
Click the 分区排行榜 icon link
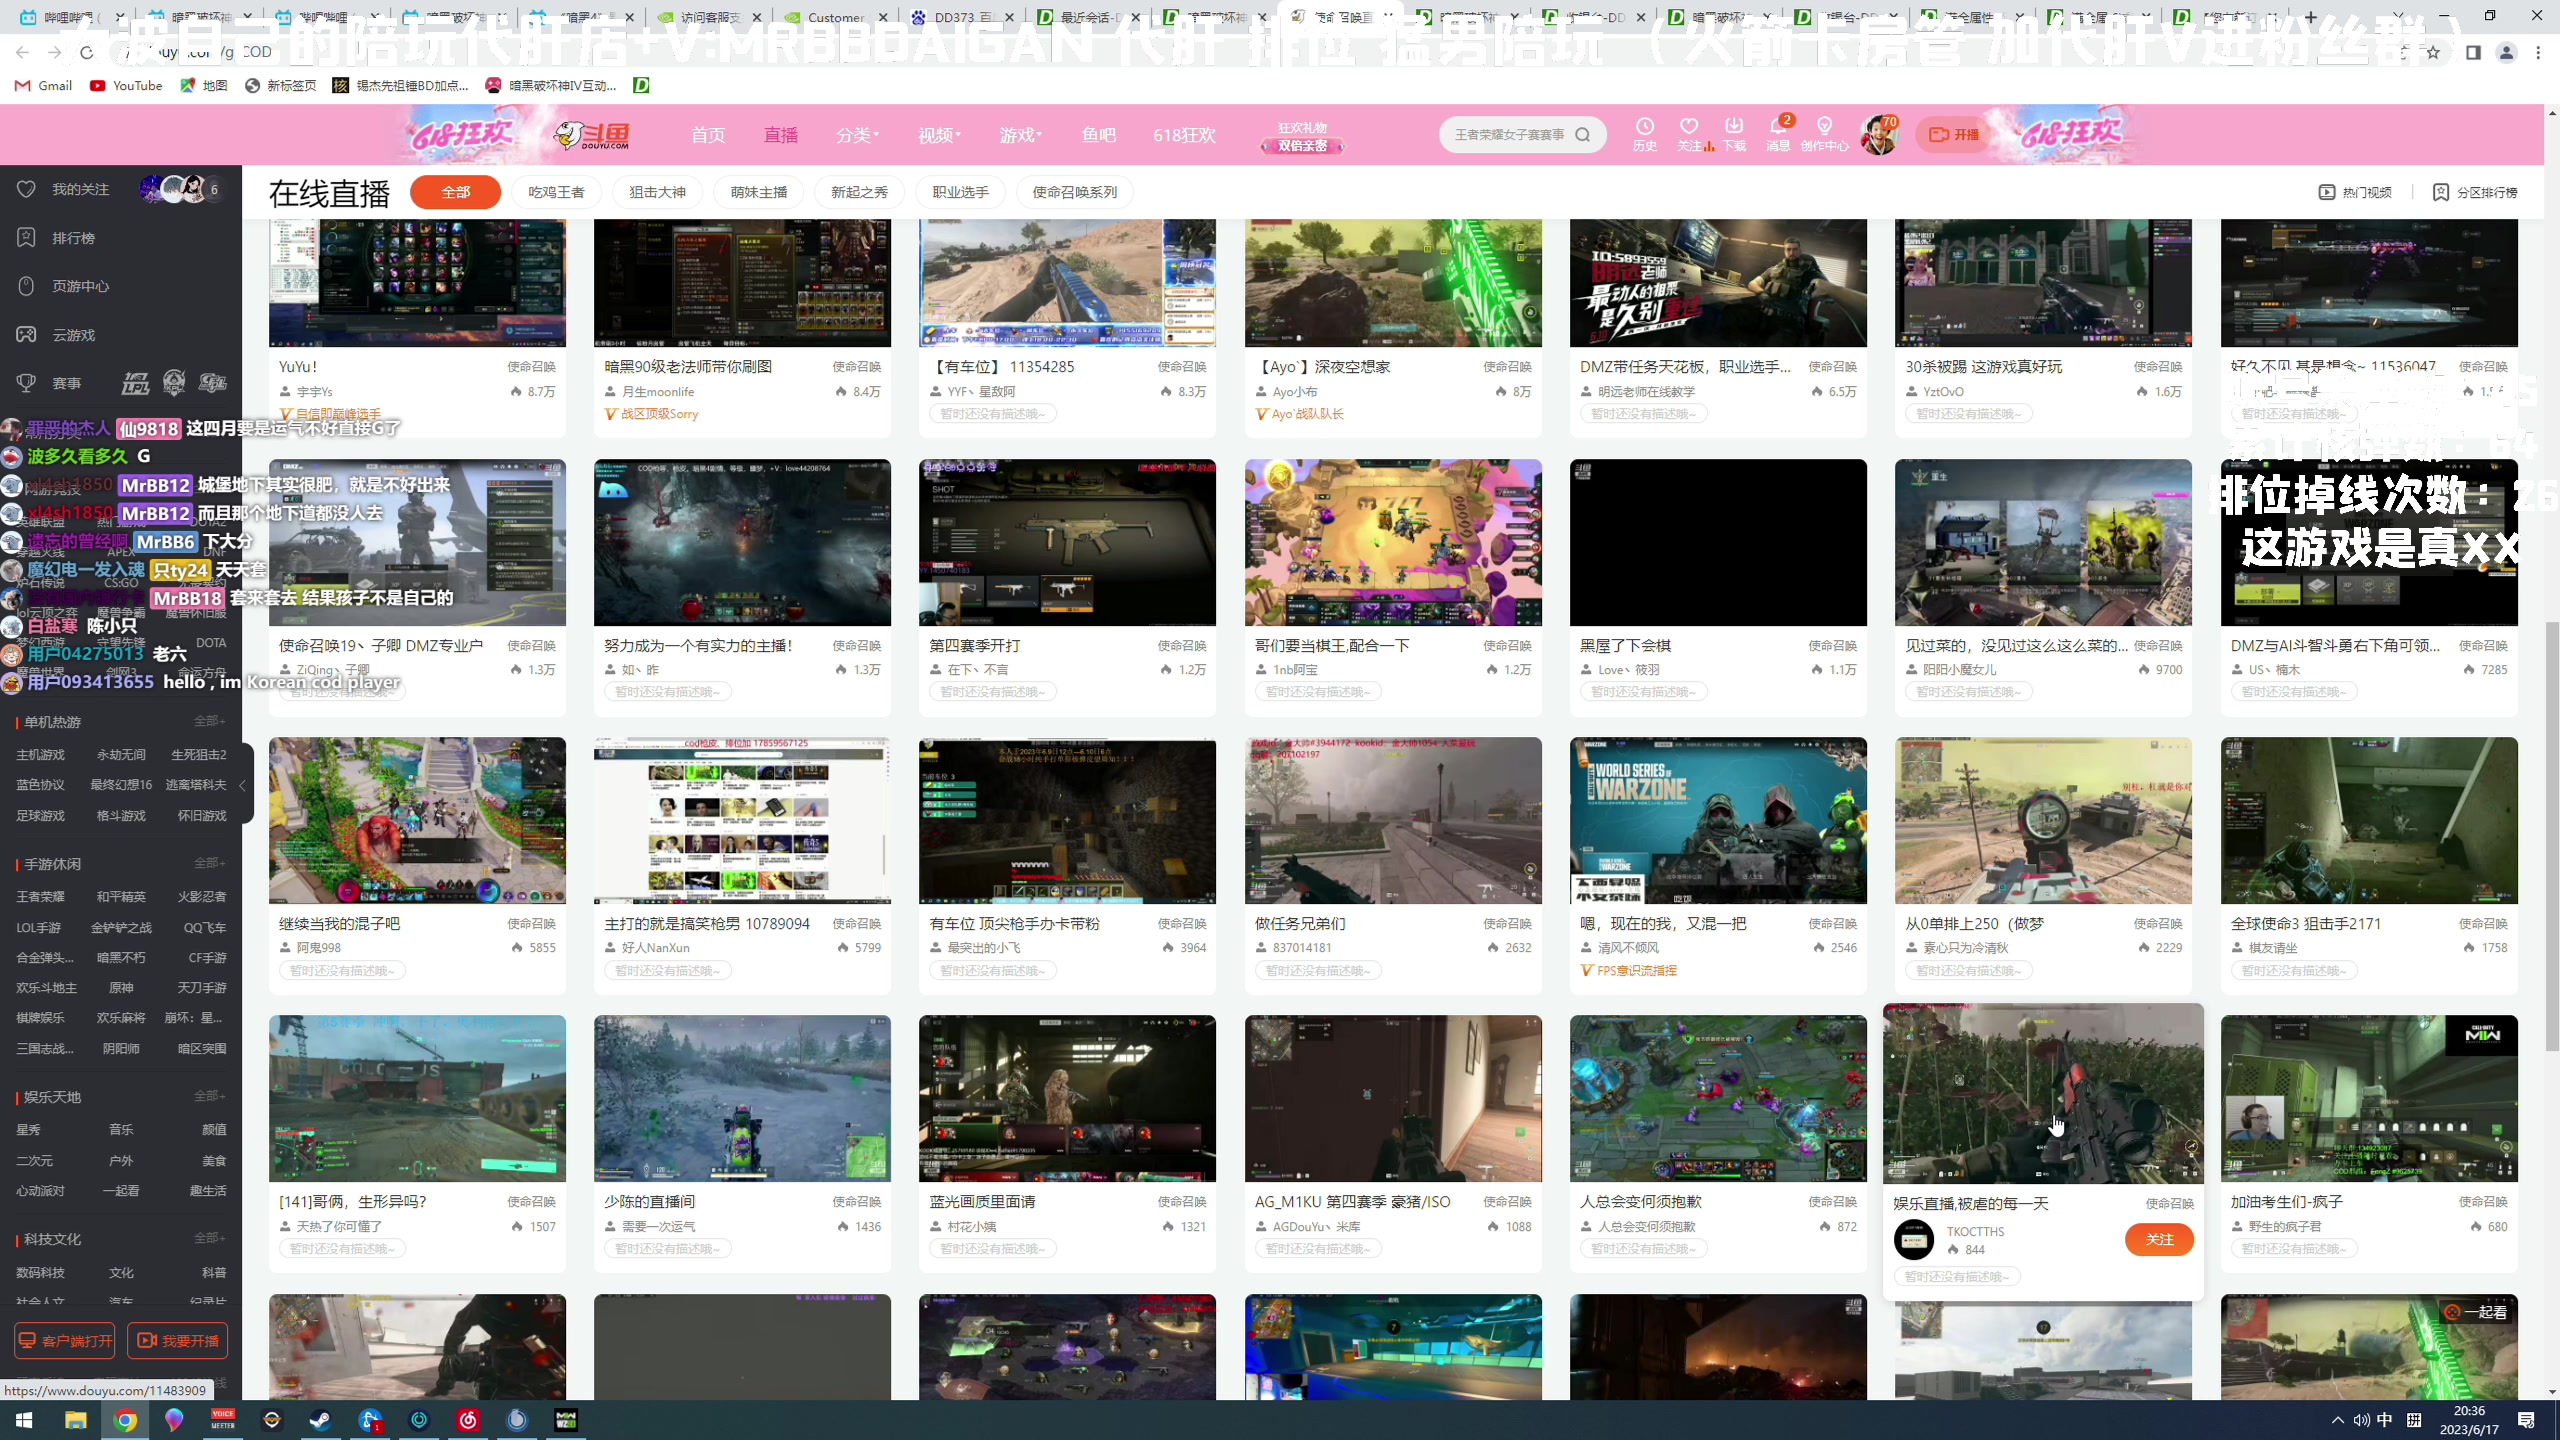(x=2475, y=192)
